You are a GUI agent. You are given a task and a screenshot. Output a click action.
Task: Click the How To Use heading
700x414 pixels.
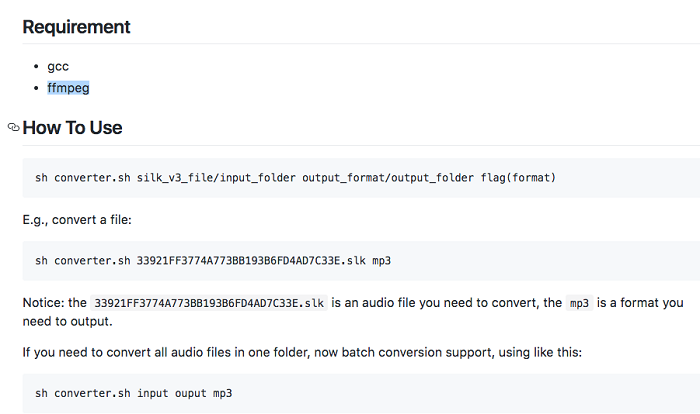(x=72, y=128)
